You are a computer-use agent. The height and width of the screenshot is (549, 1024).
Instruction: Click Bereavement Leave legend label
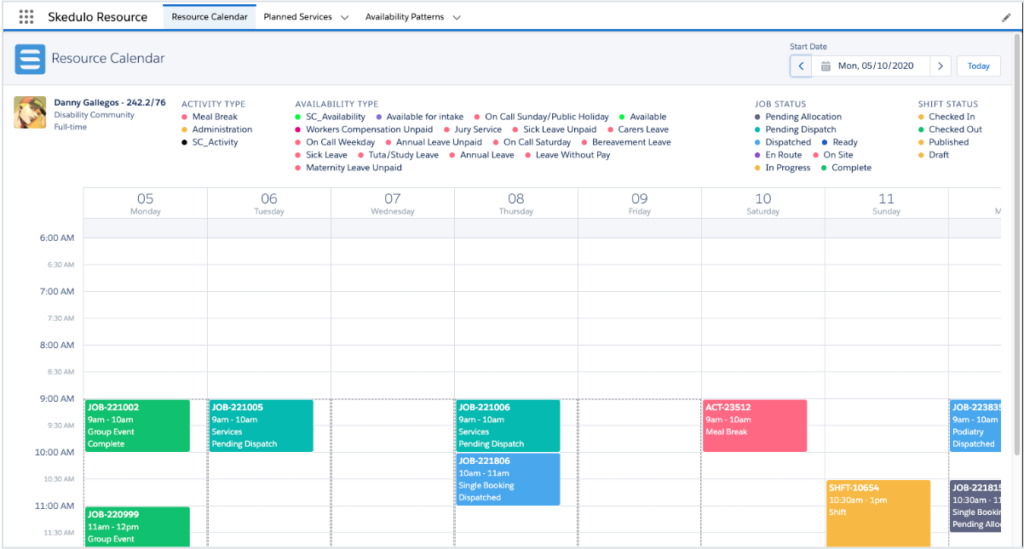pos(632,142)
